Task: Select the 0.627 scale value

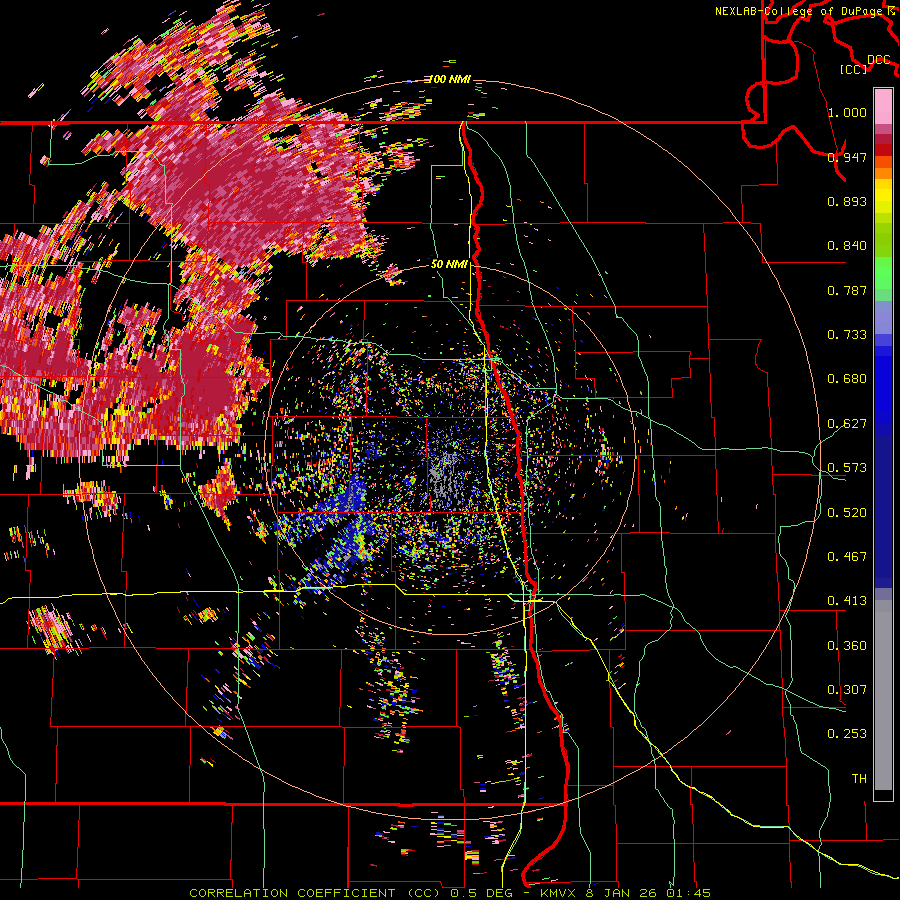Action: pyautogui.click(x=847, y=424)
